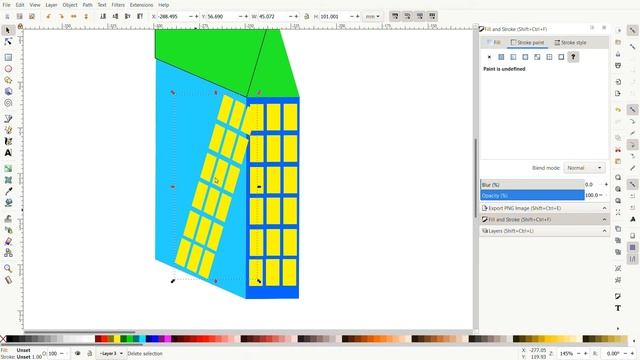Raise selection to top
The width and height of the screenshot is (640, 360).
click(140, 16)
